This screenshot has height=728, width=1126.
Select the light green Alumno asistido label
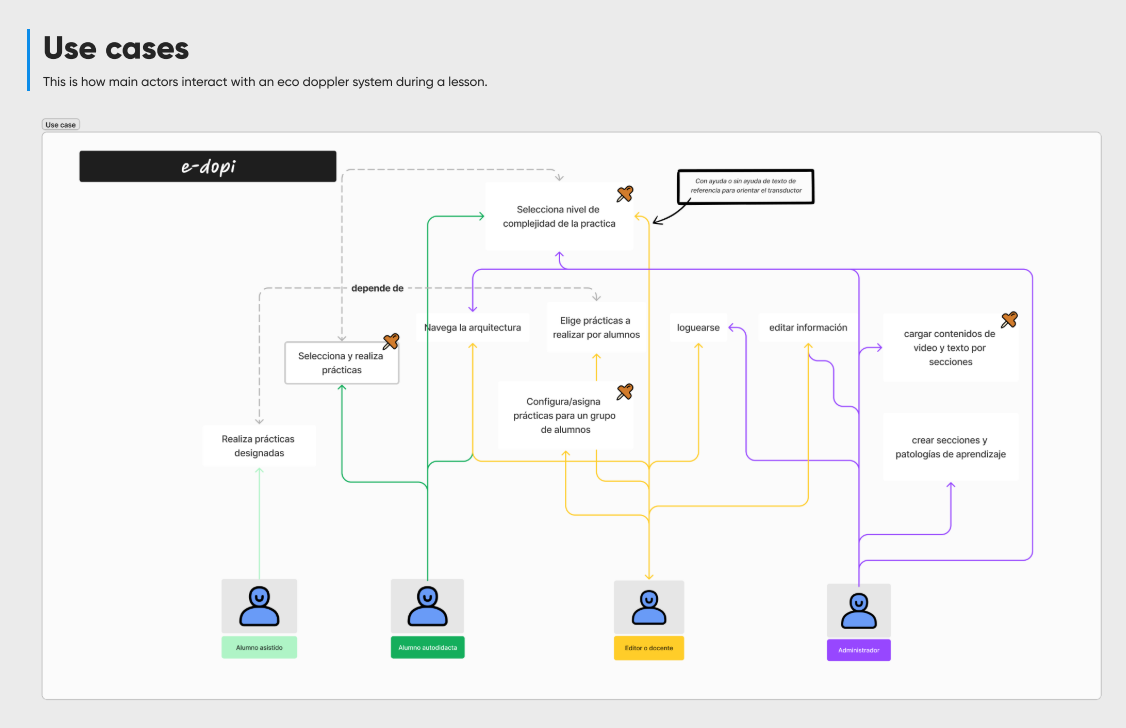[x=259, y=648]
